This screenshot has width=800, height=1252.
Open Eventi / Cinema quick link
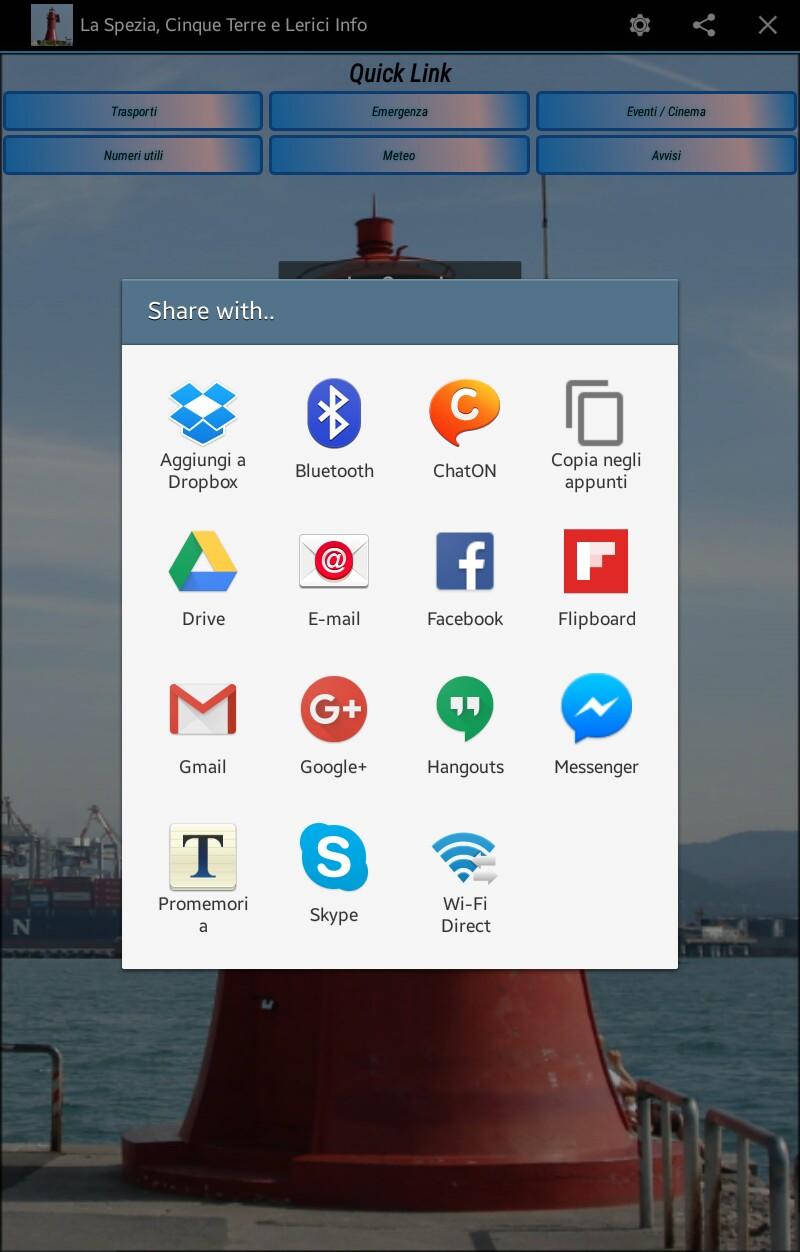coord(667,111)
